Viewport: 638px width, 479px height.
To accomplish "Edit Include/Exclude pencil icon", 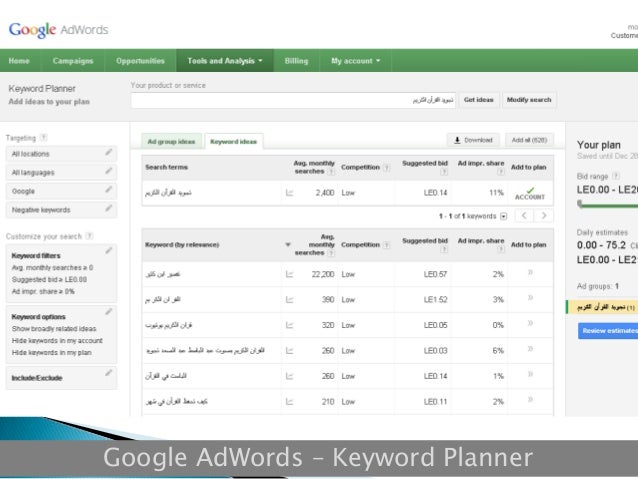I will [x=109, y=373].
